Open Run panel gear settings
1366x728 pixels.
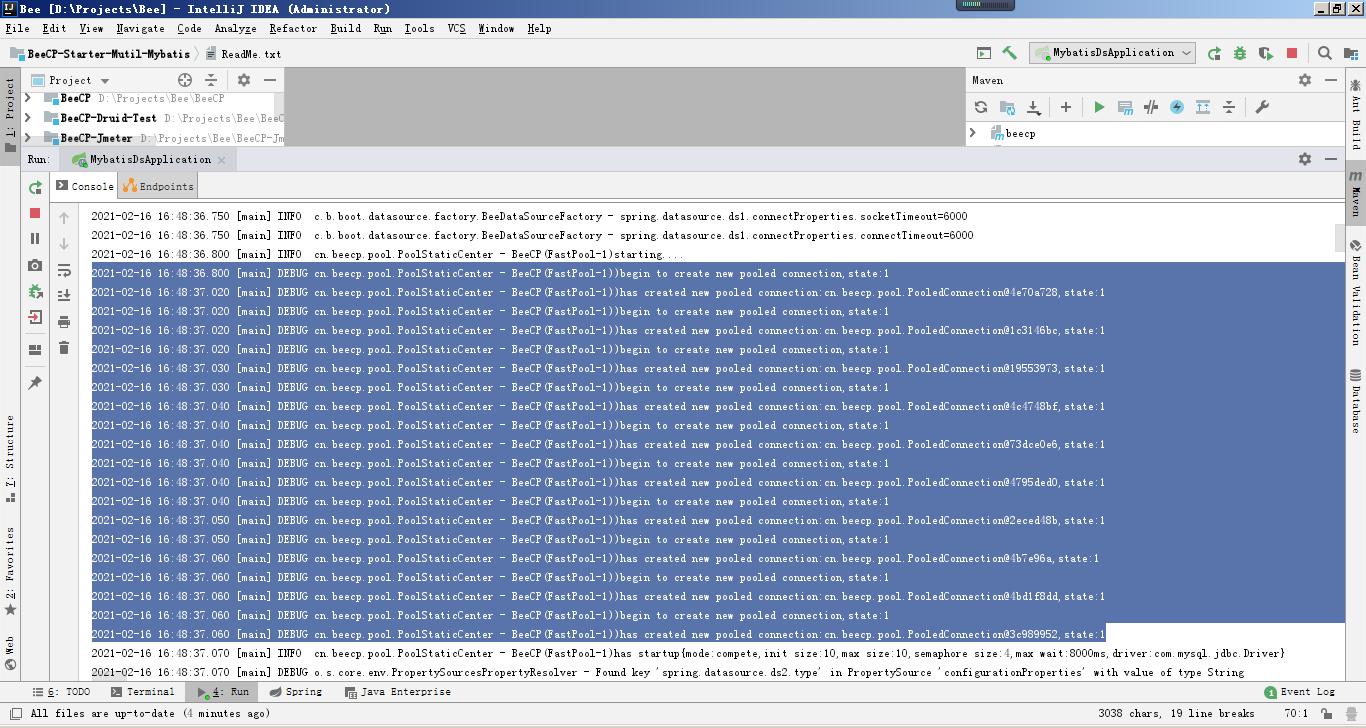pos(1305,159)
